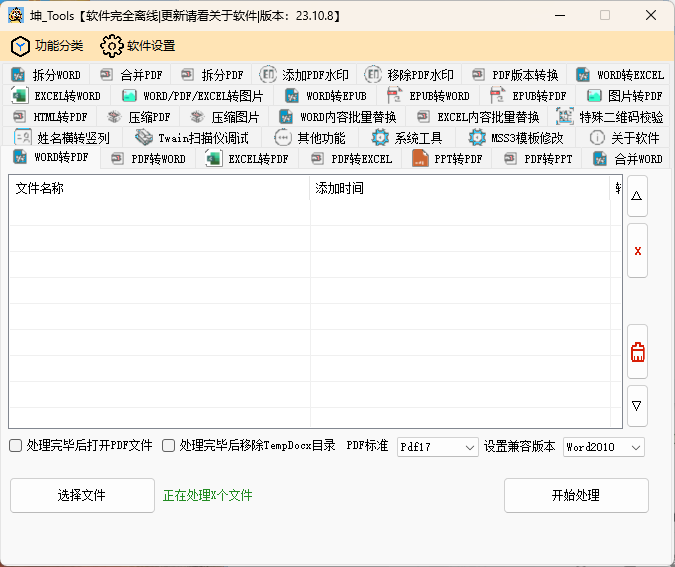The height and width of the screenshot is (567, 675).
Task: Click the red X remove file icon
Action: click(x=637, y=250)
